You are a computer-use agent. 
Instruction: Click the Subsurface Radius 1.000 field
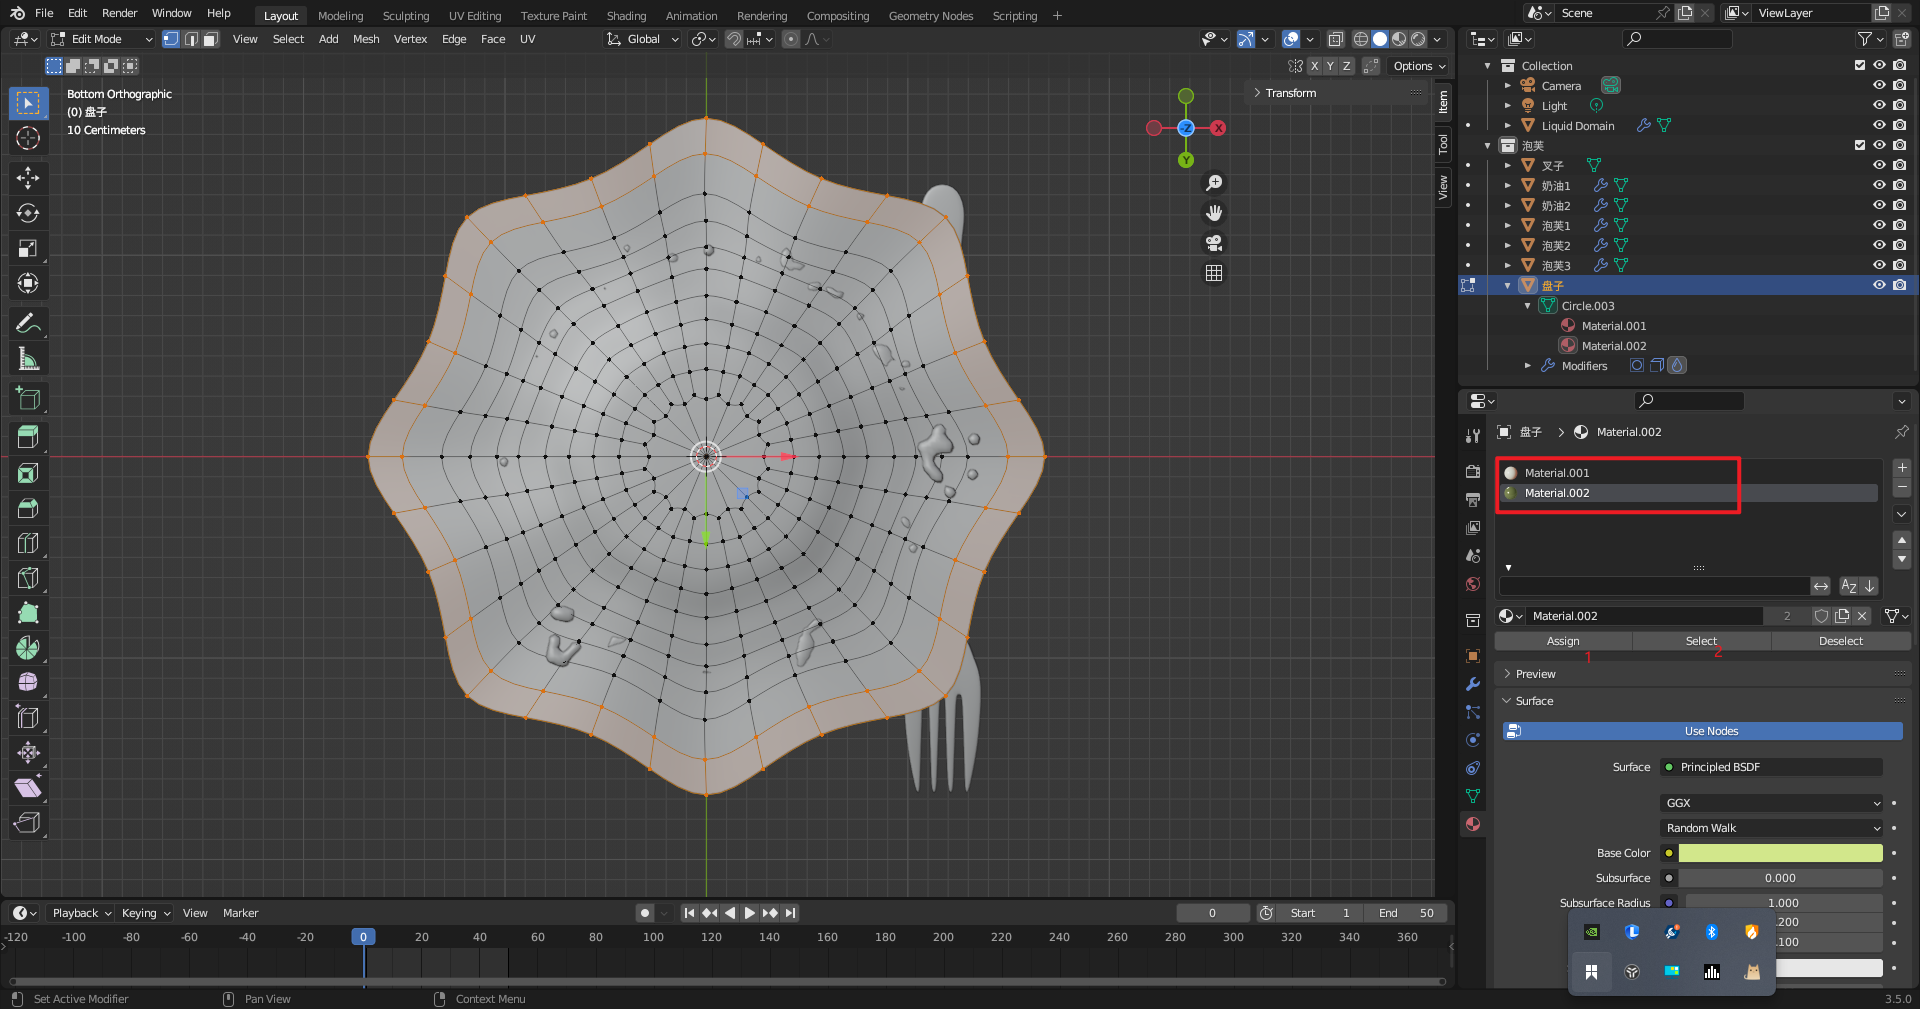tap(1783, 903)
